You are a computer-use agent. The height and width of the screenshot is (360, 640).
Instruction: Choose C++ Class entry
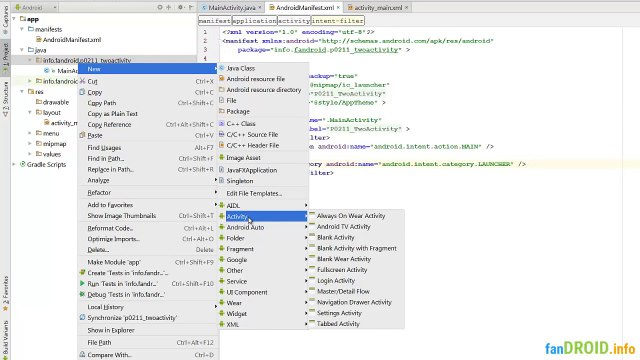click(x=263, y=124)
